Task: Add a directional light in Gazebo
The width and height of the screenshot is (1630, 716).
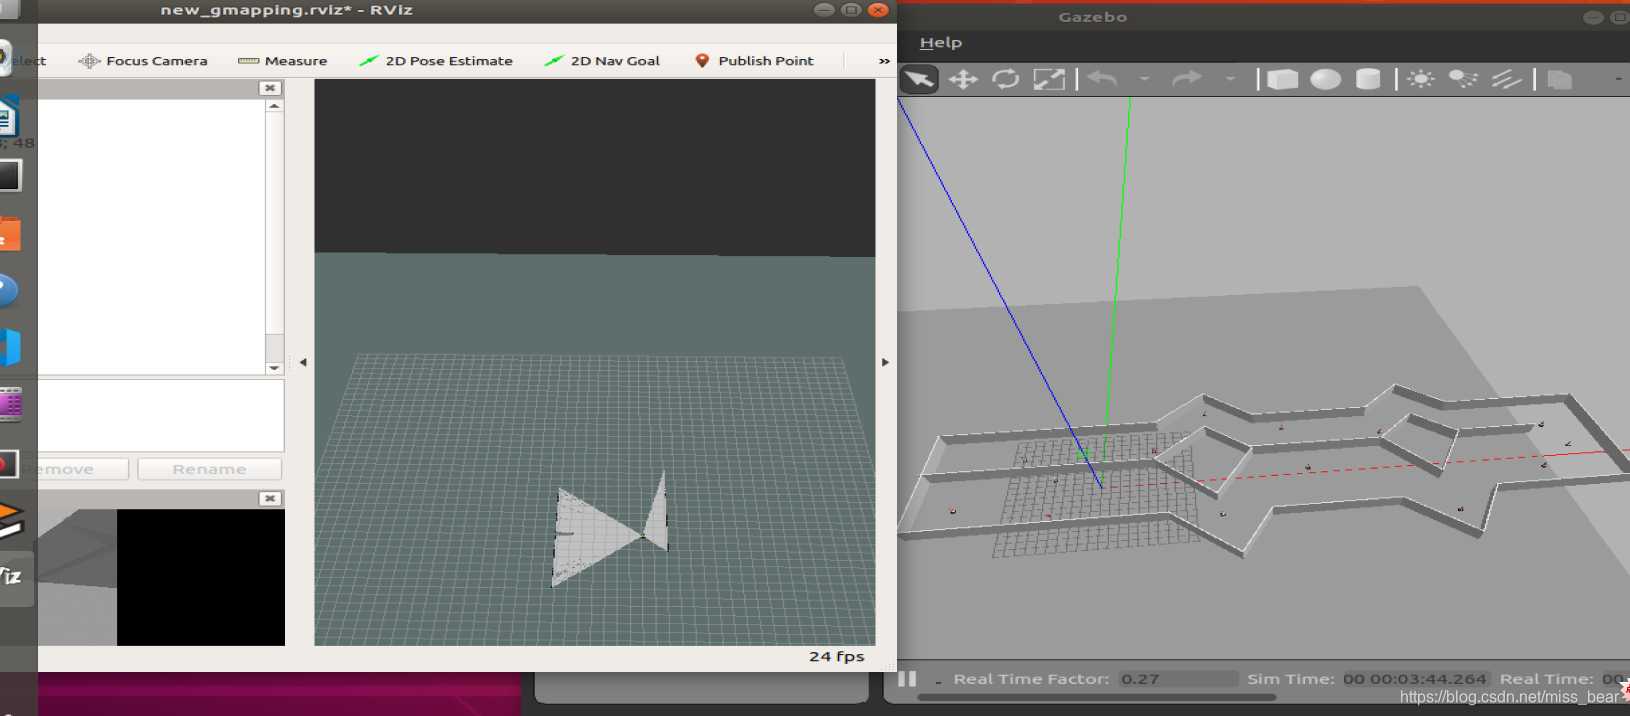Action: (1506, 79)
